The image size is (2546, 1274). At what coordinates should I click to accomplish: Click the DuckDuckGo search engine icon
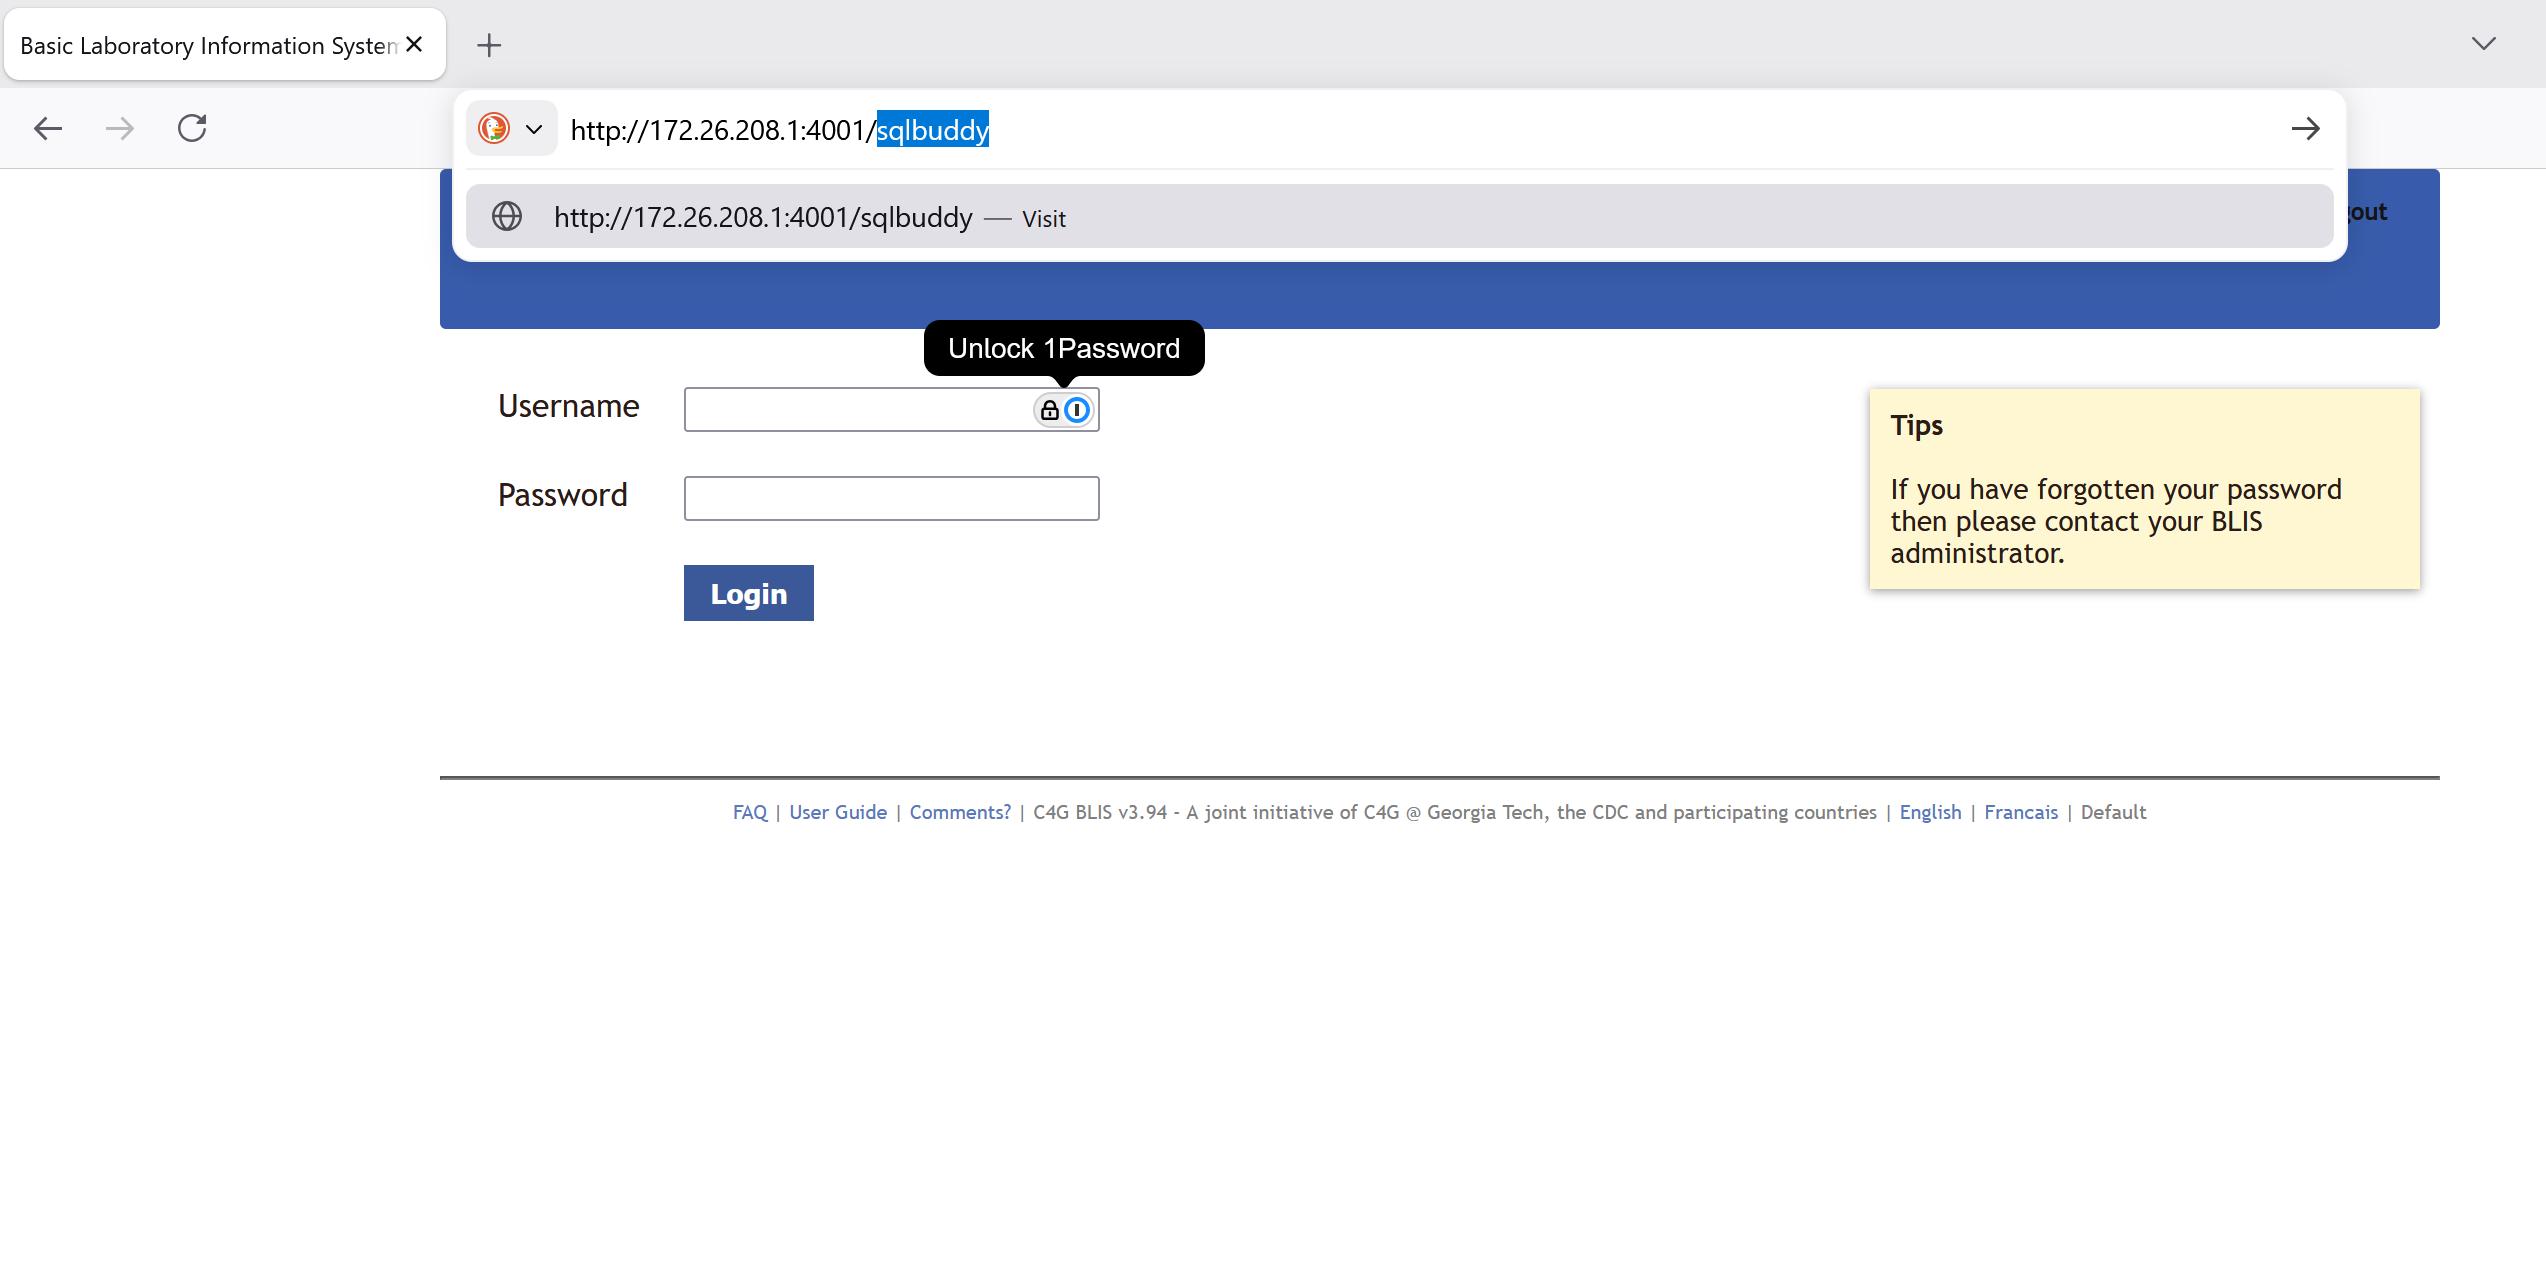pos(493,128)
